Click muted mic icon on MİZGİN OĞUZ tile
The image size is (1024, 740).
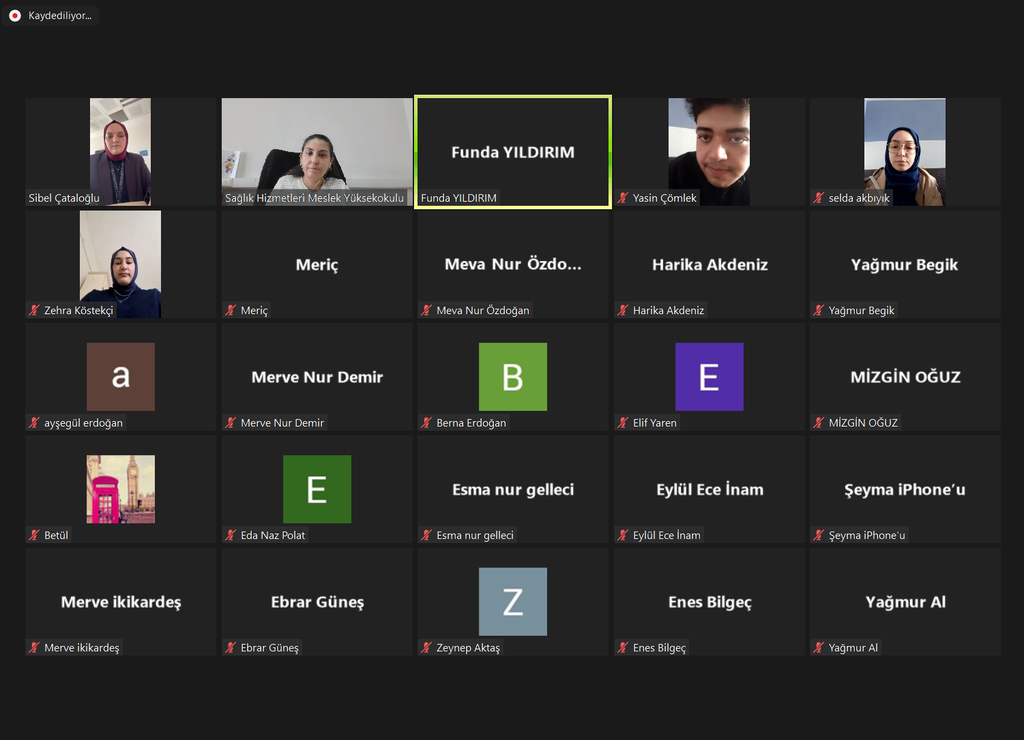[819, 423]
